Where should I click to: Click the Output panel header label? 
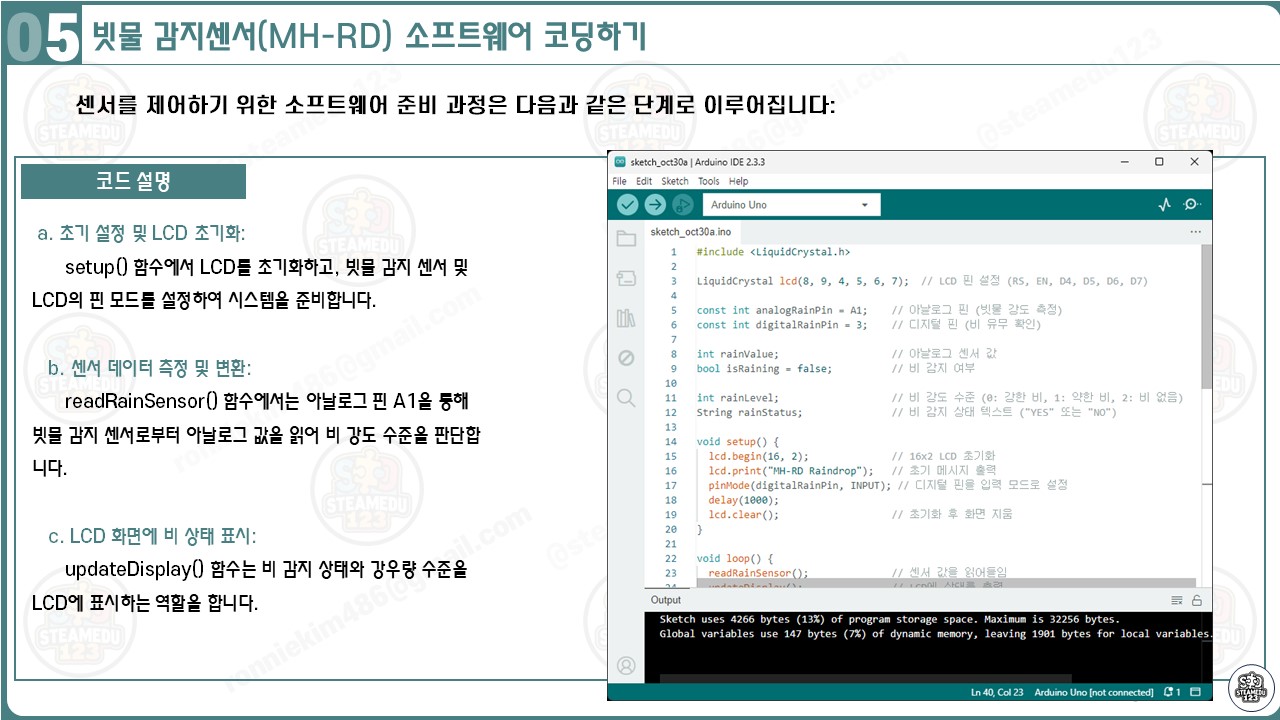665,600
